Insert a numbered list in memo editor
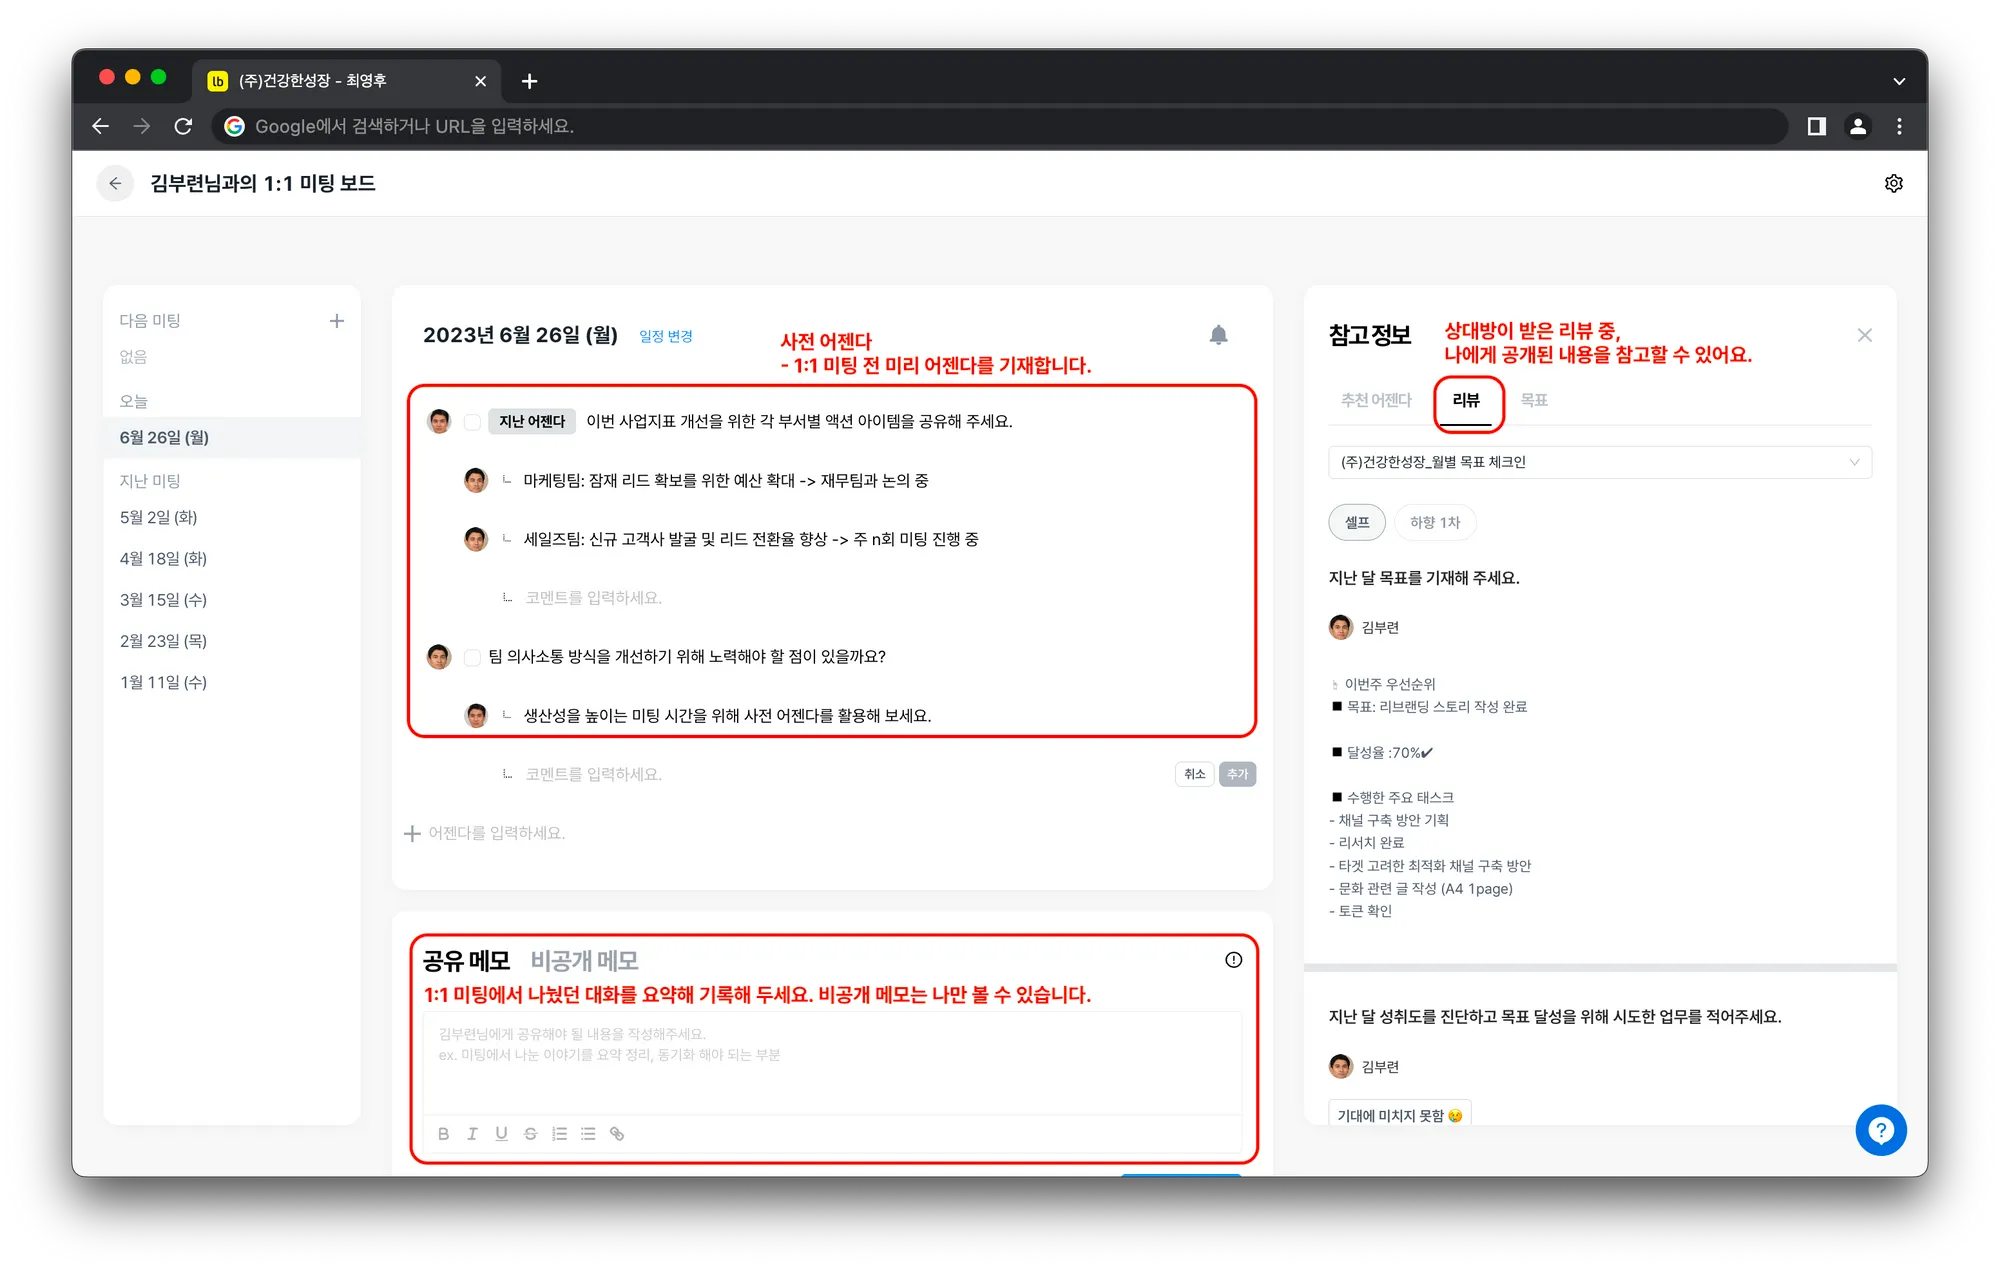Image resolution: width=2000 pixels, height=1272 pixels. 559,1134
